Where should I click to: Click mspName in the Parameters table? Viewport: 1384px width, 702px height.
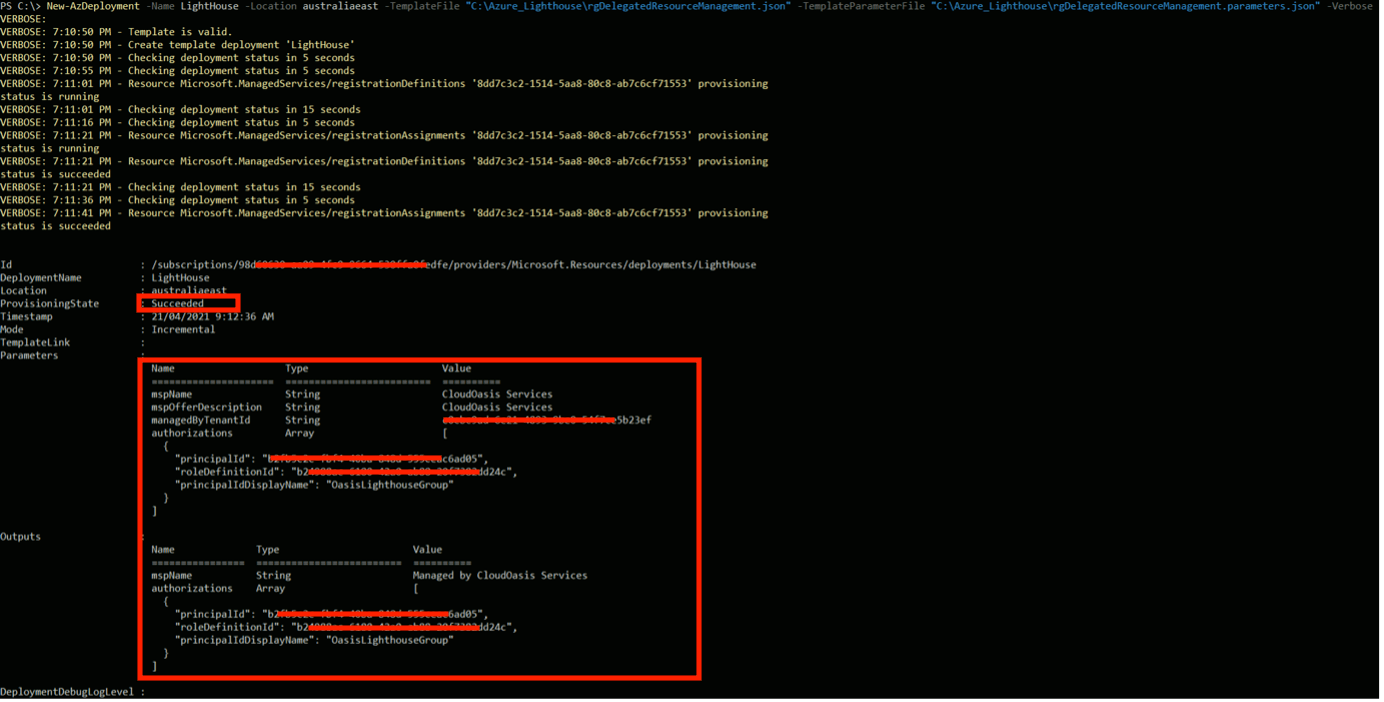pyautogui.click(x=172, y=395)
